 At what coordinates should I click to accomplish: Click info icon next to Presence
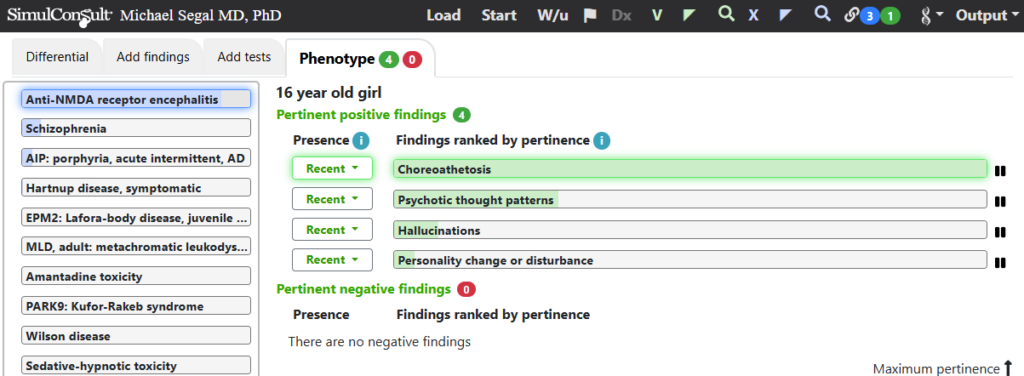coord(360,140)
